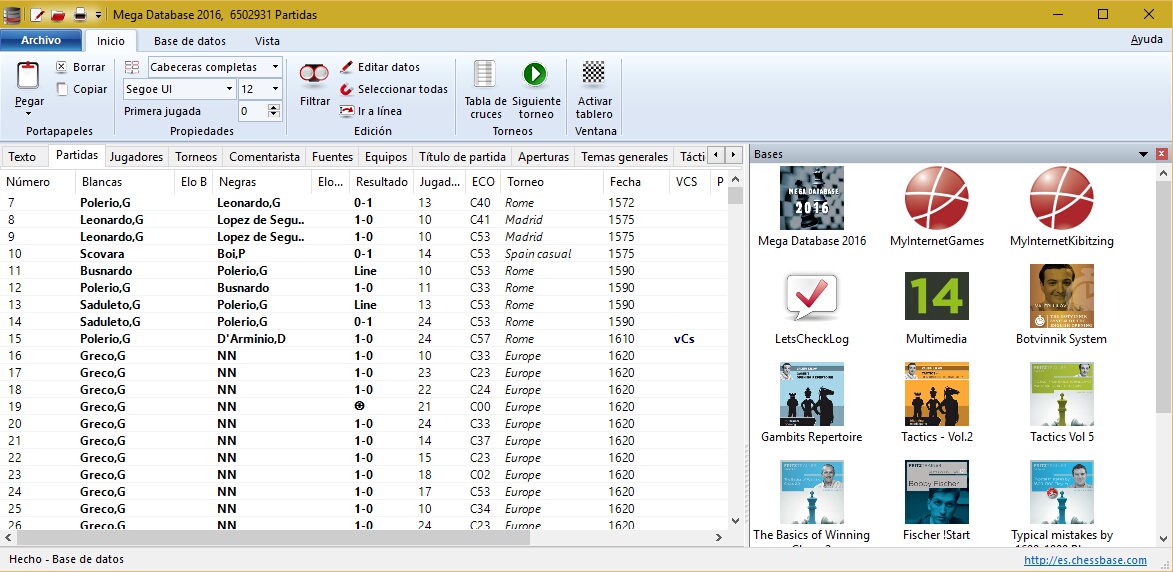
Task: Open the Segoe UI font dropdown
Action: point(229,89)
